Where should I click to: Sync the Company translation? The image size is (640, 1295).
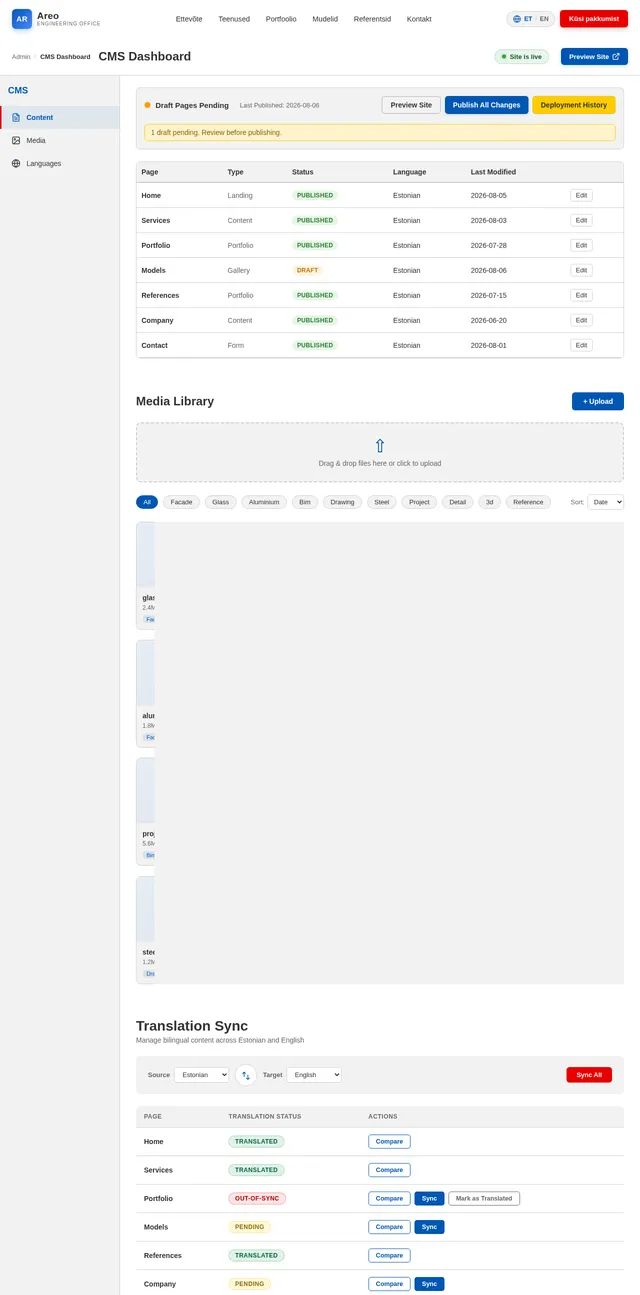[x=430, y=1284]
